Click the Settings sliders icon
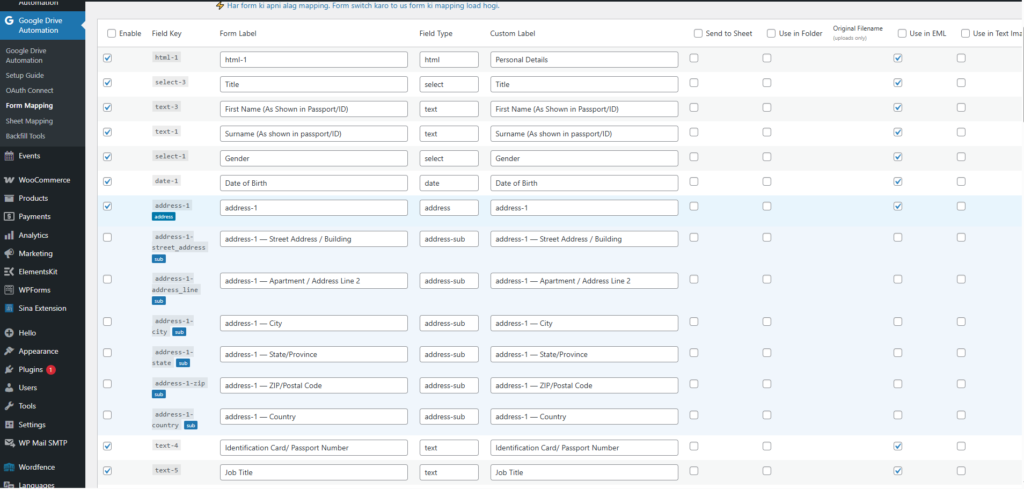Screen dimensions: 1024x489 [9, 424]
